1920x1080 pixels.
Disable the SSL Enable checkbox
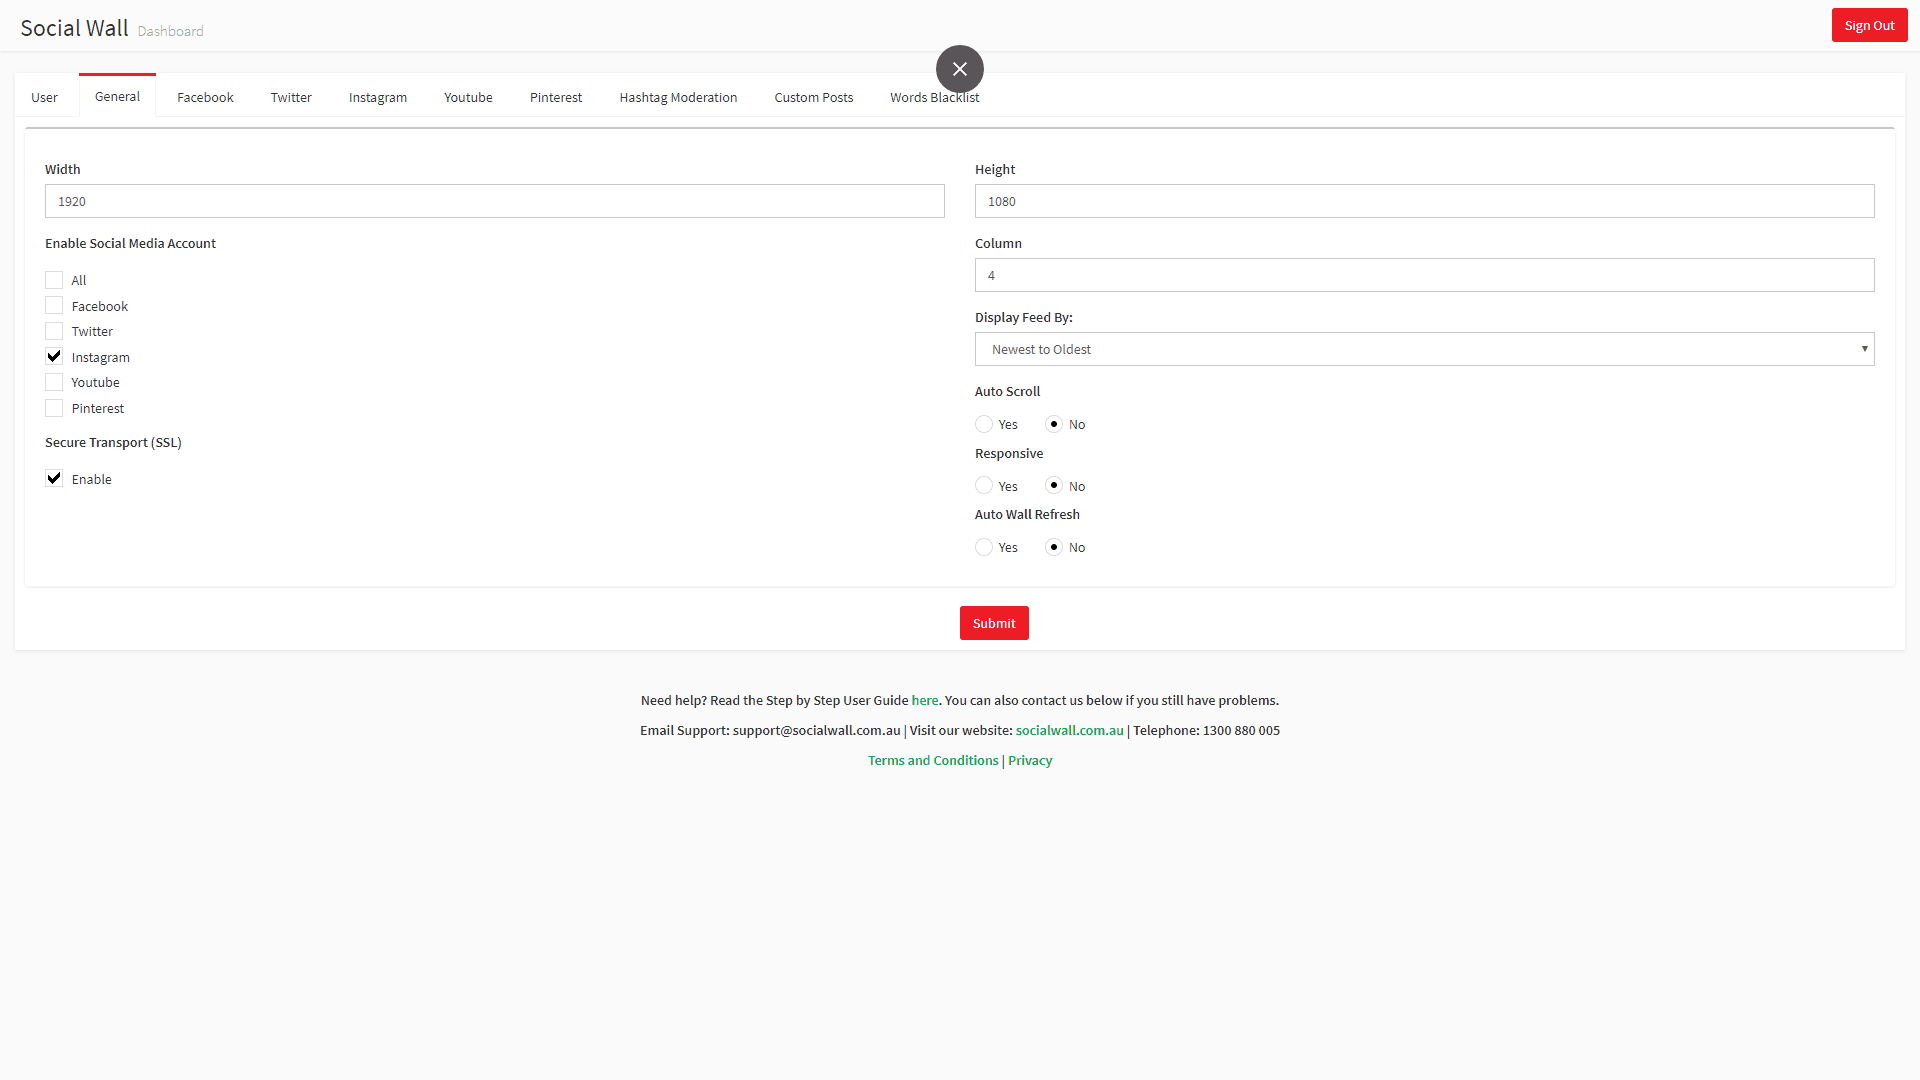pos(54,479)
